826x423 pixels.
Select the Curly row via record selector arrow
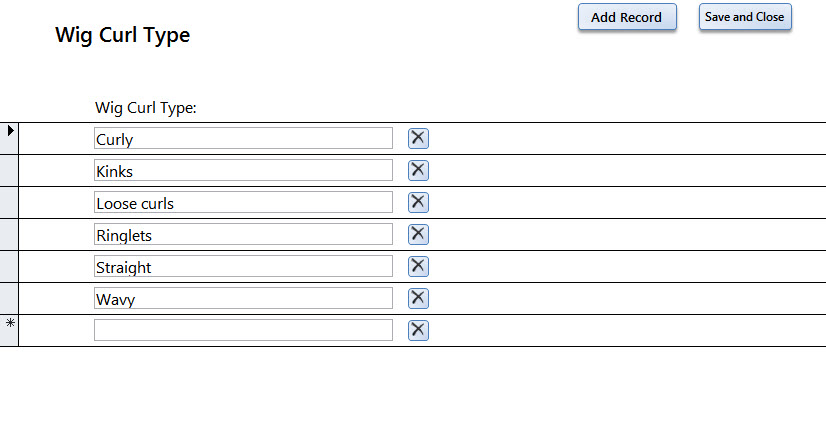[9, 139]
